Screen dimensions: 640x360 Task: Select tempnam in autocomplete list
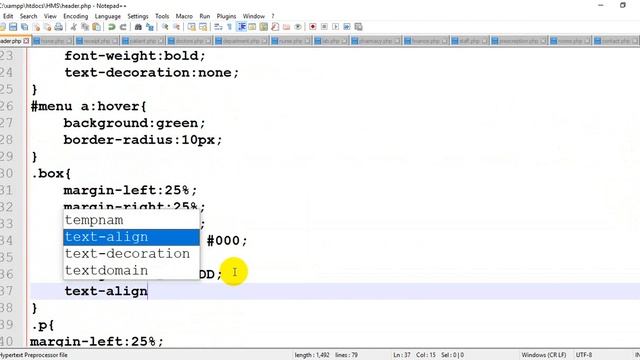(x=131, y=220)
